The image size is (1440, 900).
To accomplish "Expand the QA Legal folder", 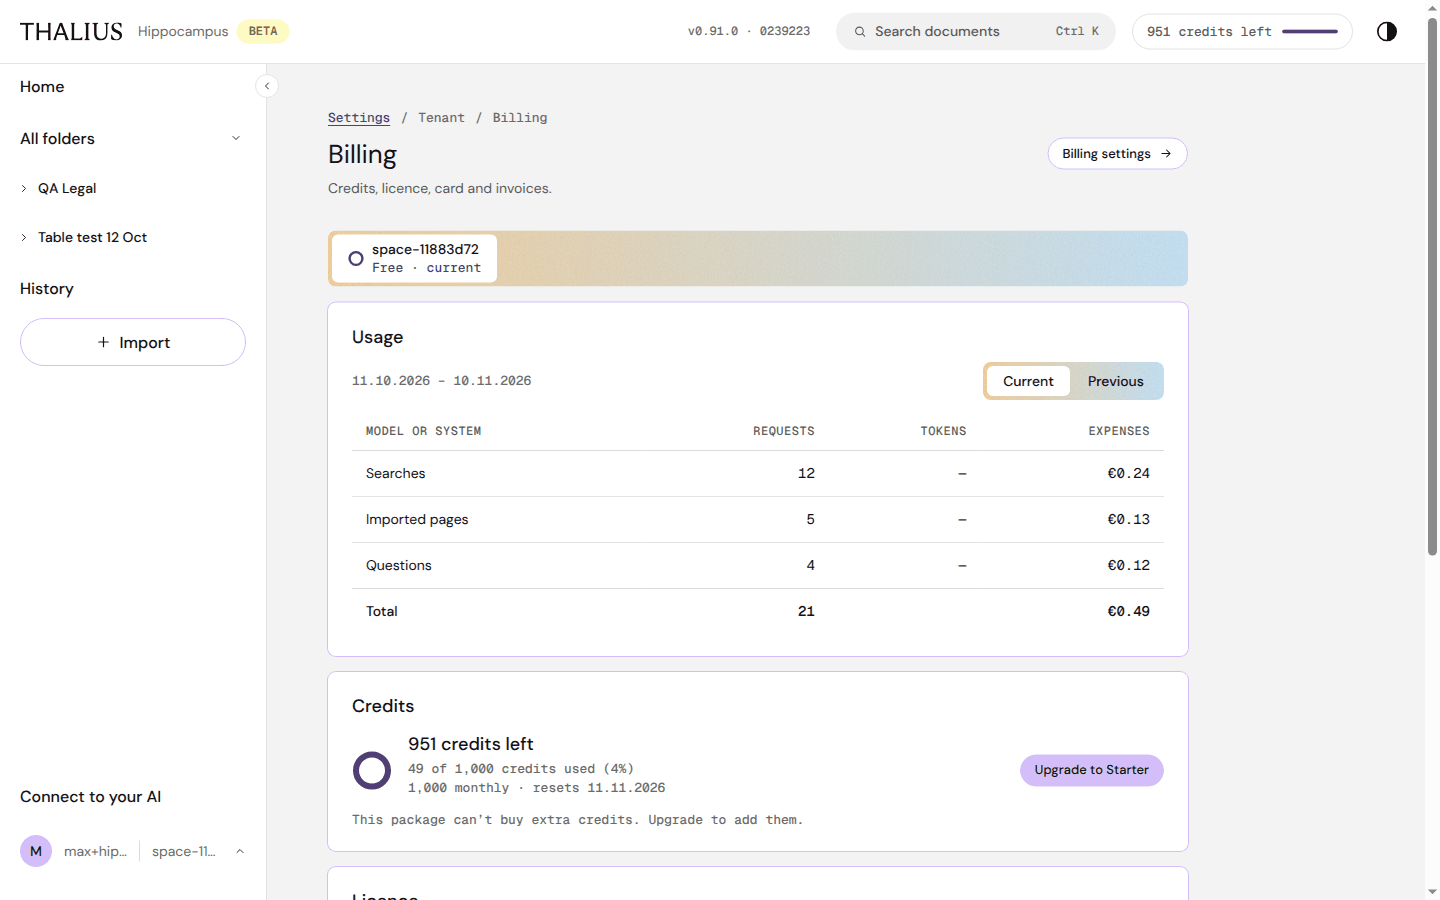I will click(24, 188).
